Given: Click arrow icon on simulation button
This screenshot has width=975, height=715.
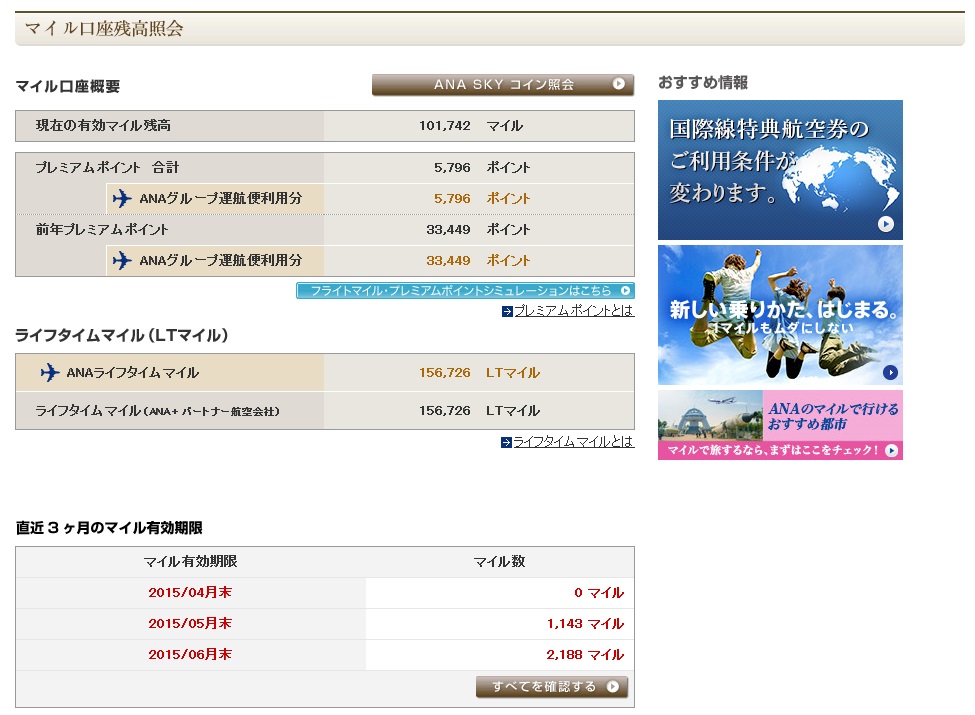Looking at the screenshot, I should click(x=625, y=290).
